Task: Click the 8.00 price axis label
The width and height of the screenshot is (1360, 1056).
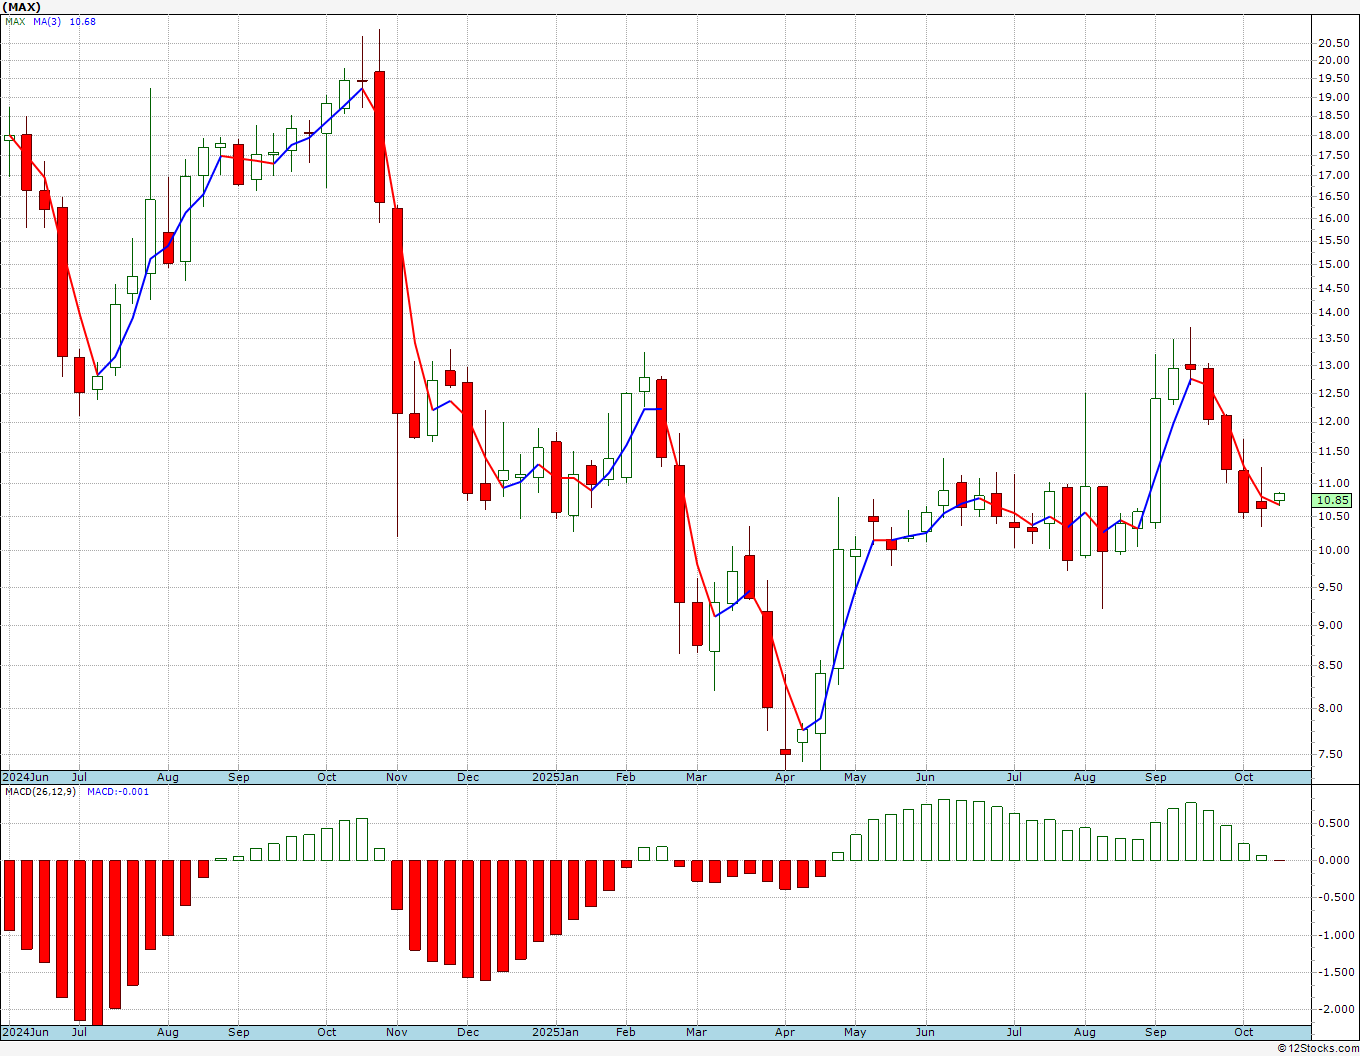Action: coord(1330,709)
